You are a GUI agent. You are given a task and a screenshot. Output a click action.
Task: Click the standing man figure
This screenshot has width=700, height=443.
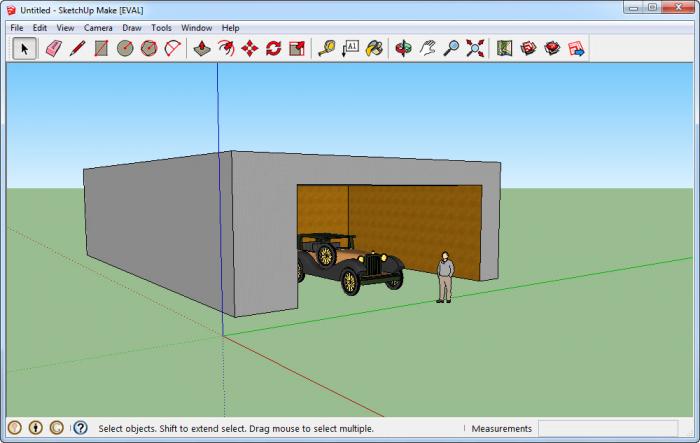445,277
